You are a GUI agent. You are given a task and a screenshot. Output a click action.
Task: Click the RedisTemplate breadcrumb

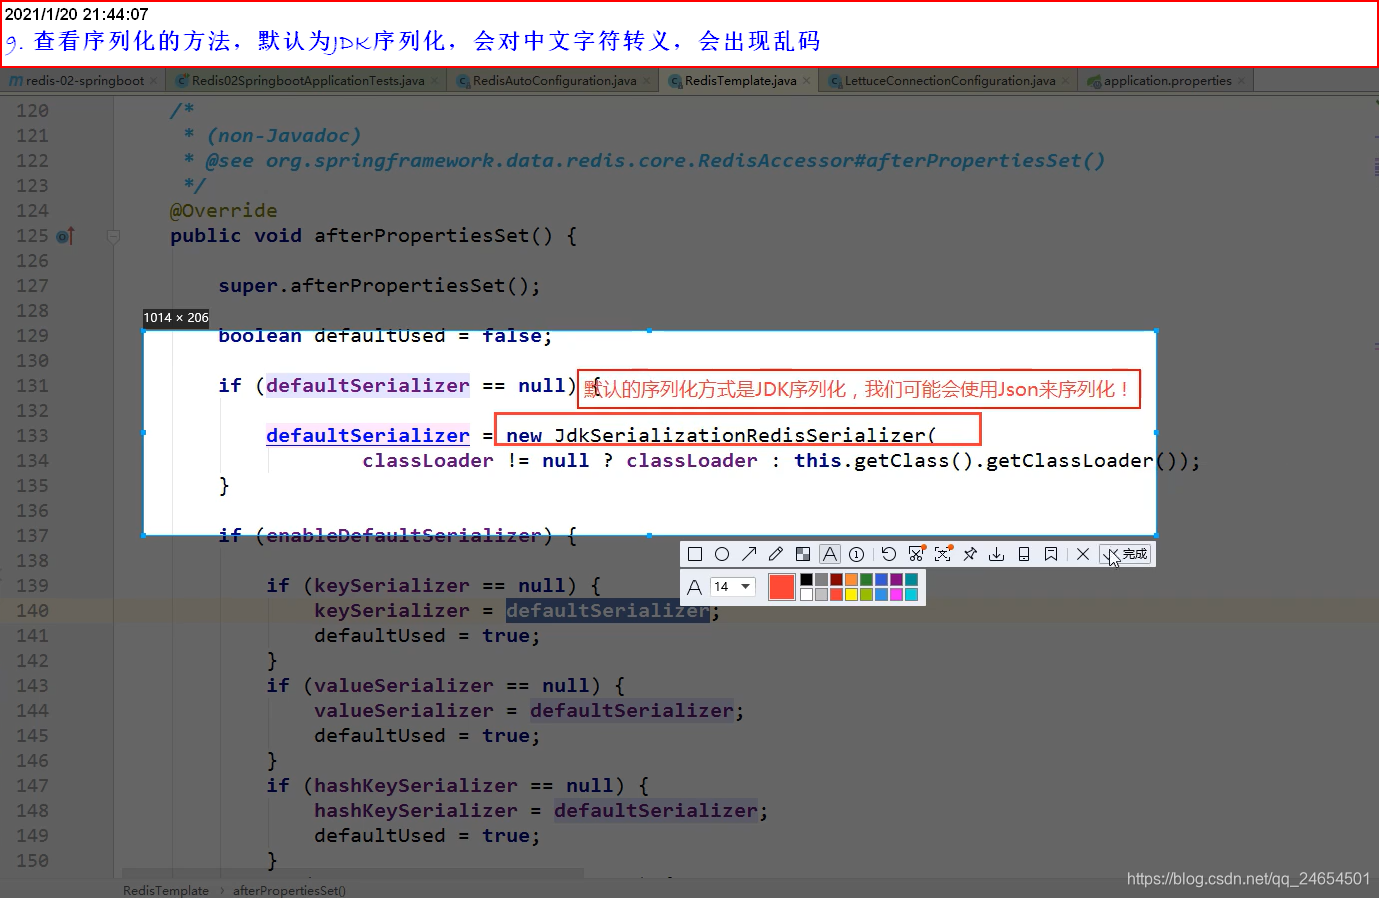pos(166,890)
